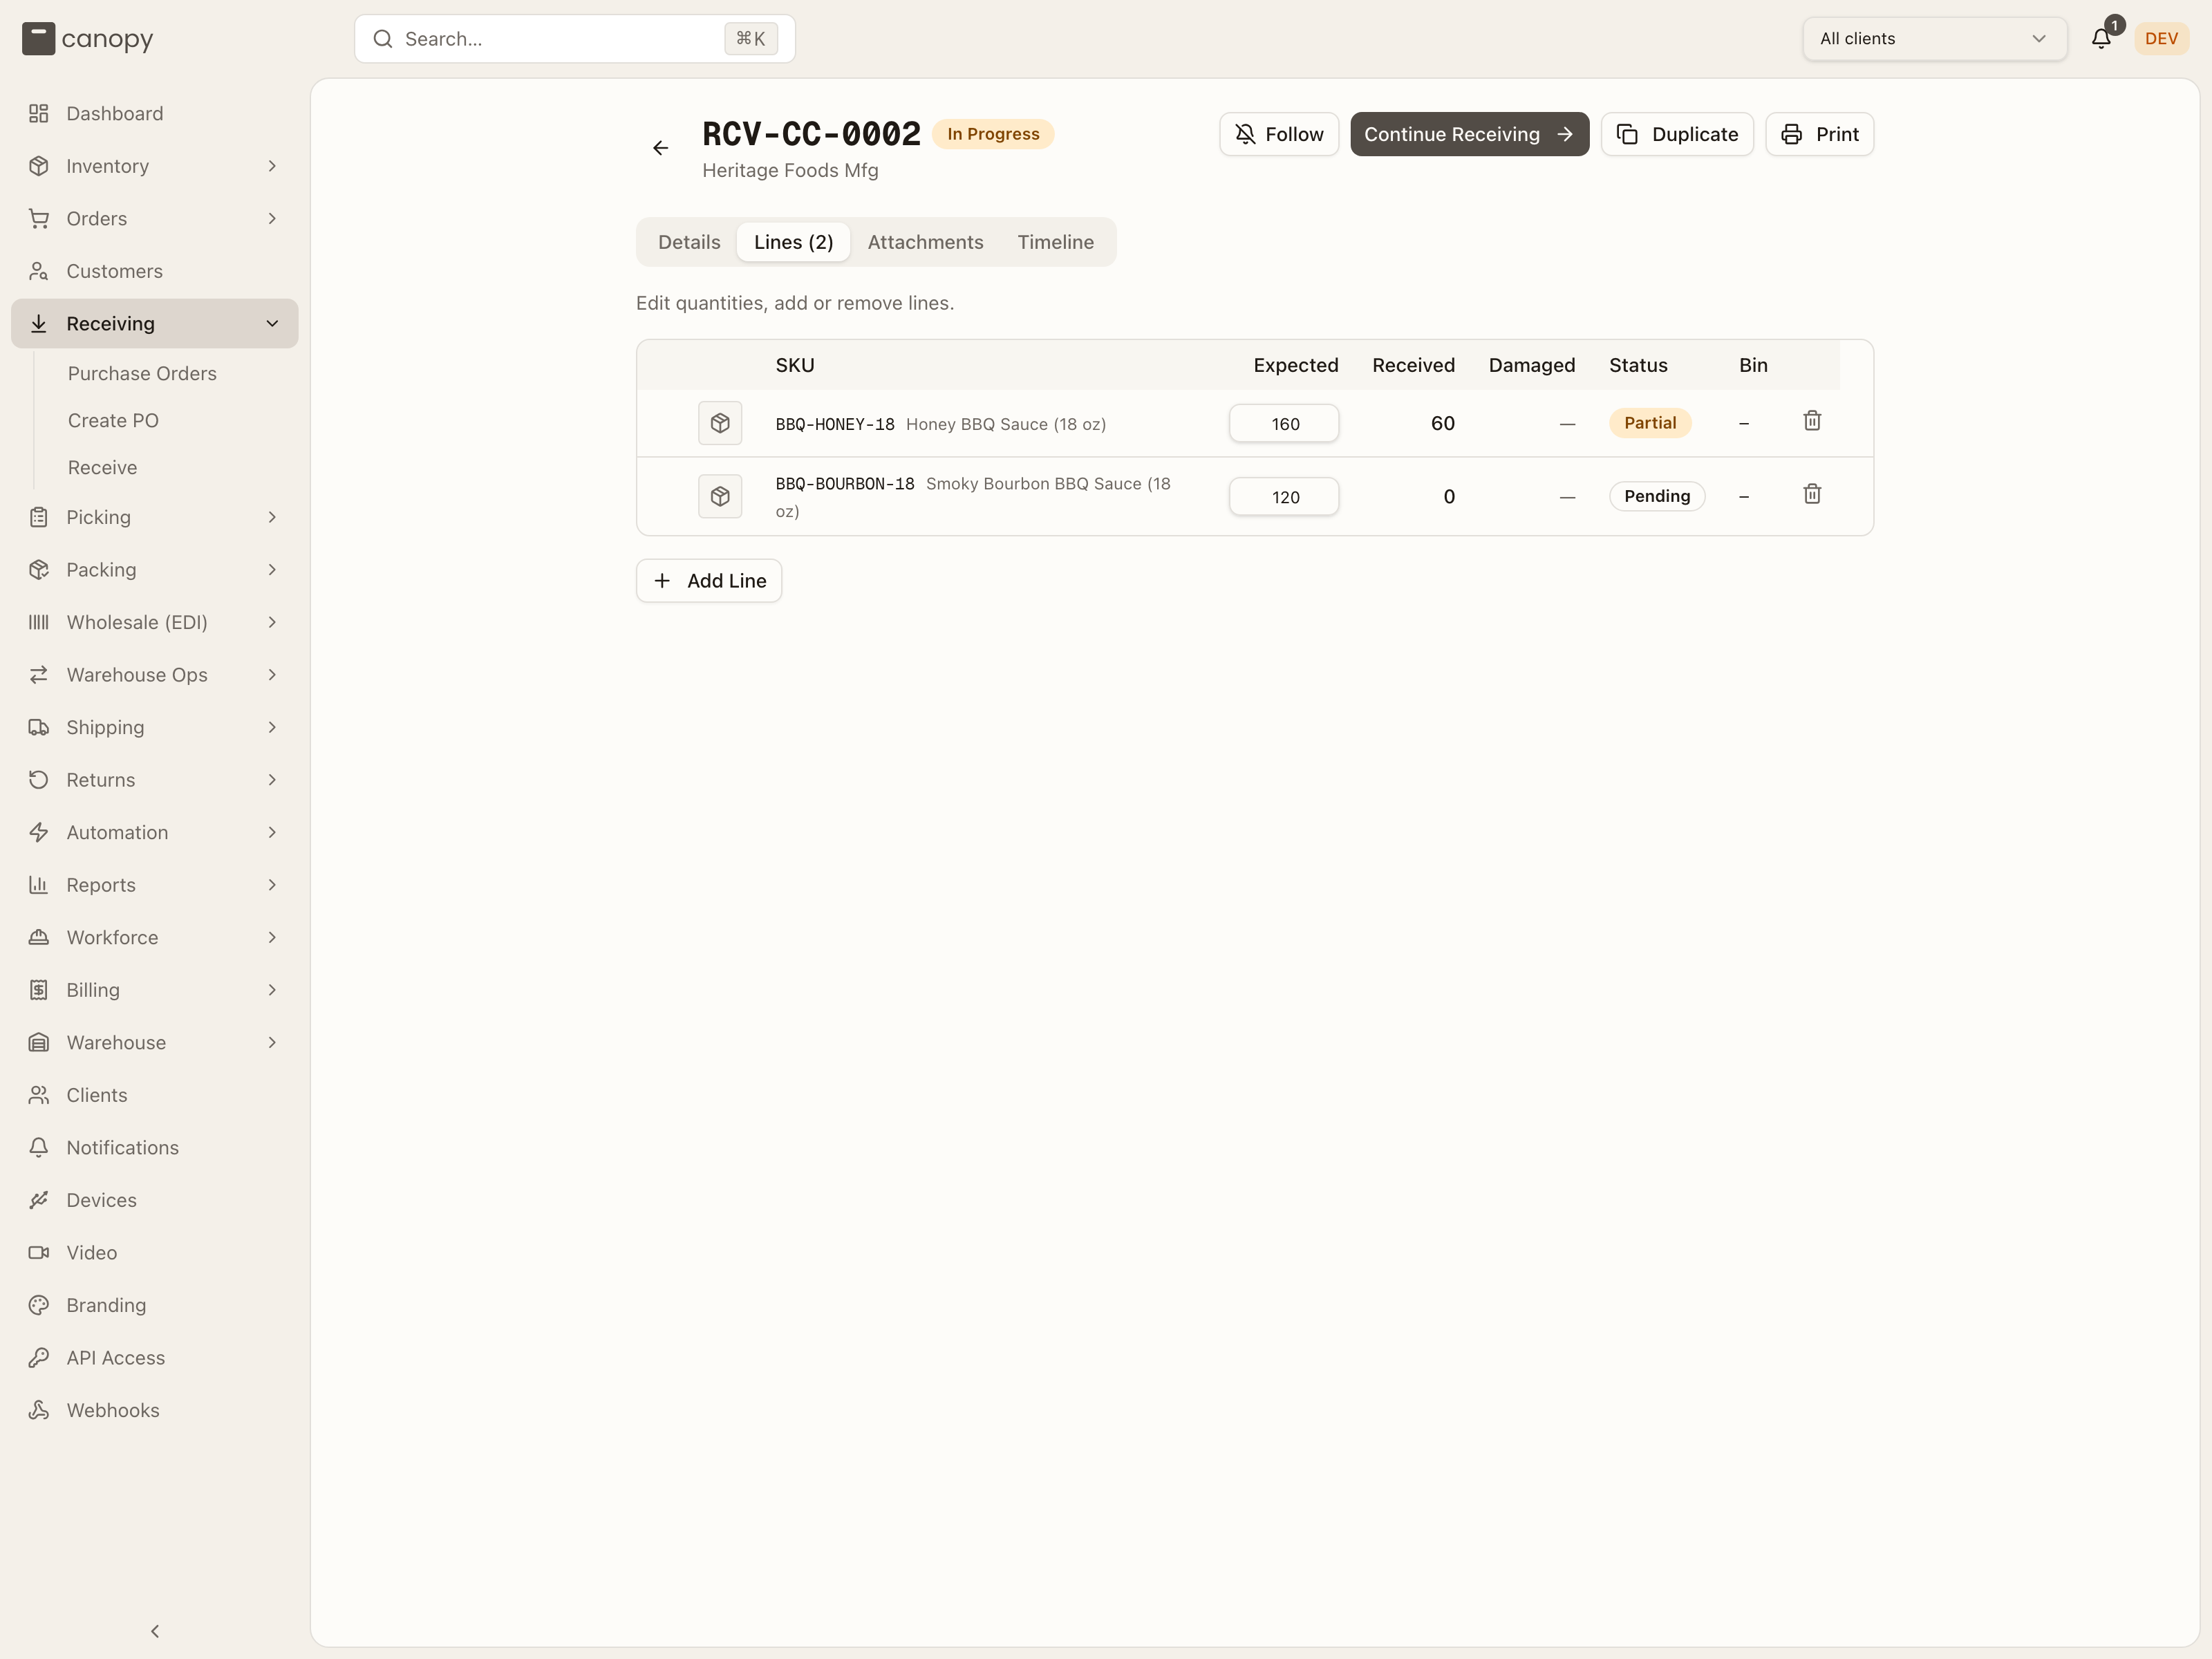Go to Notifications in the sidebar

point(155,1148)
